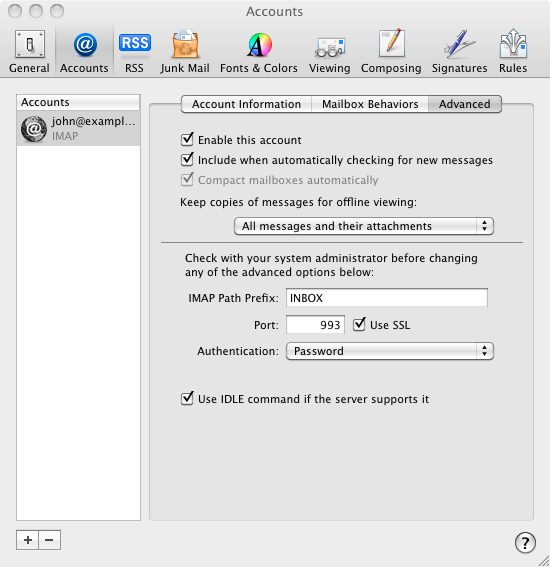550x567 pixels.
Task: Open the Composing preferences pane
Action: tap(391, 51)
